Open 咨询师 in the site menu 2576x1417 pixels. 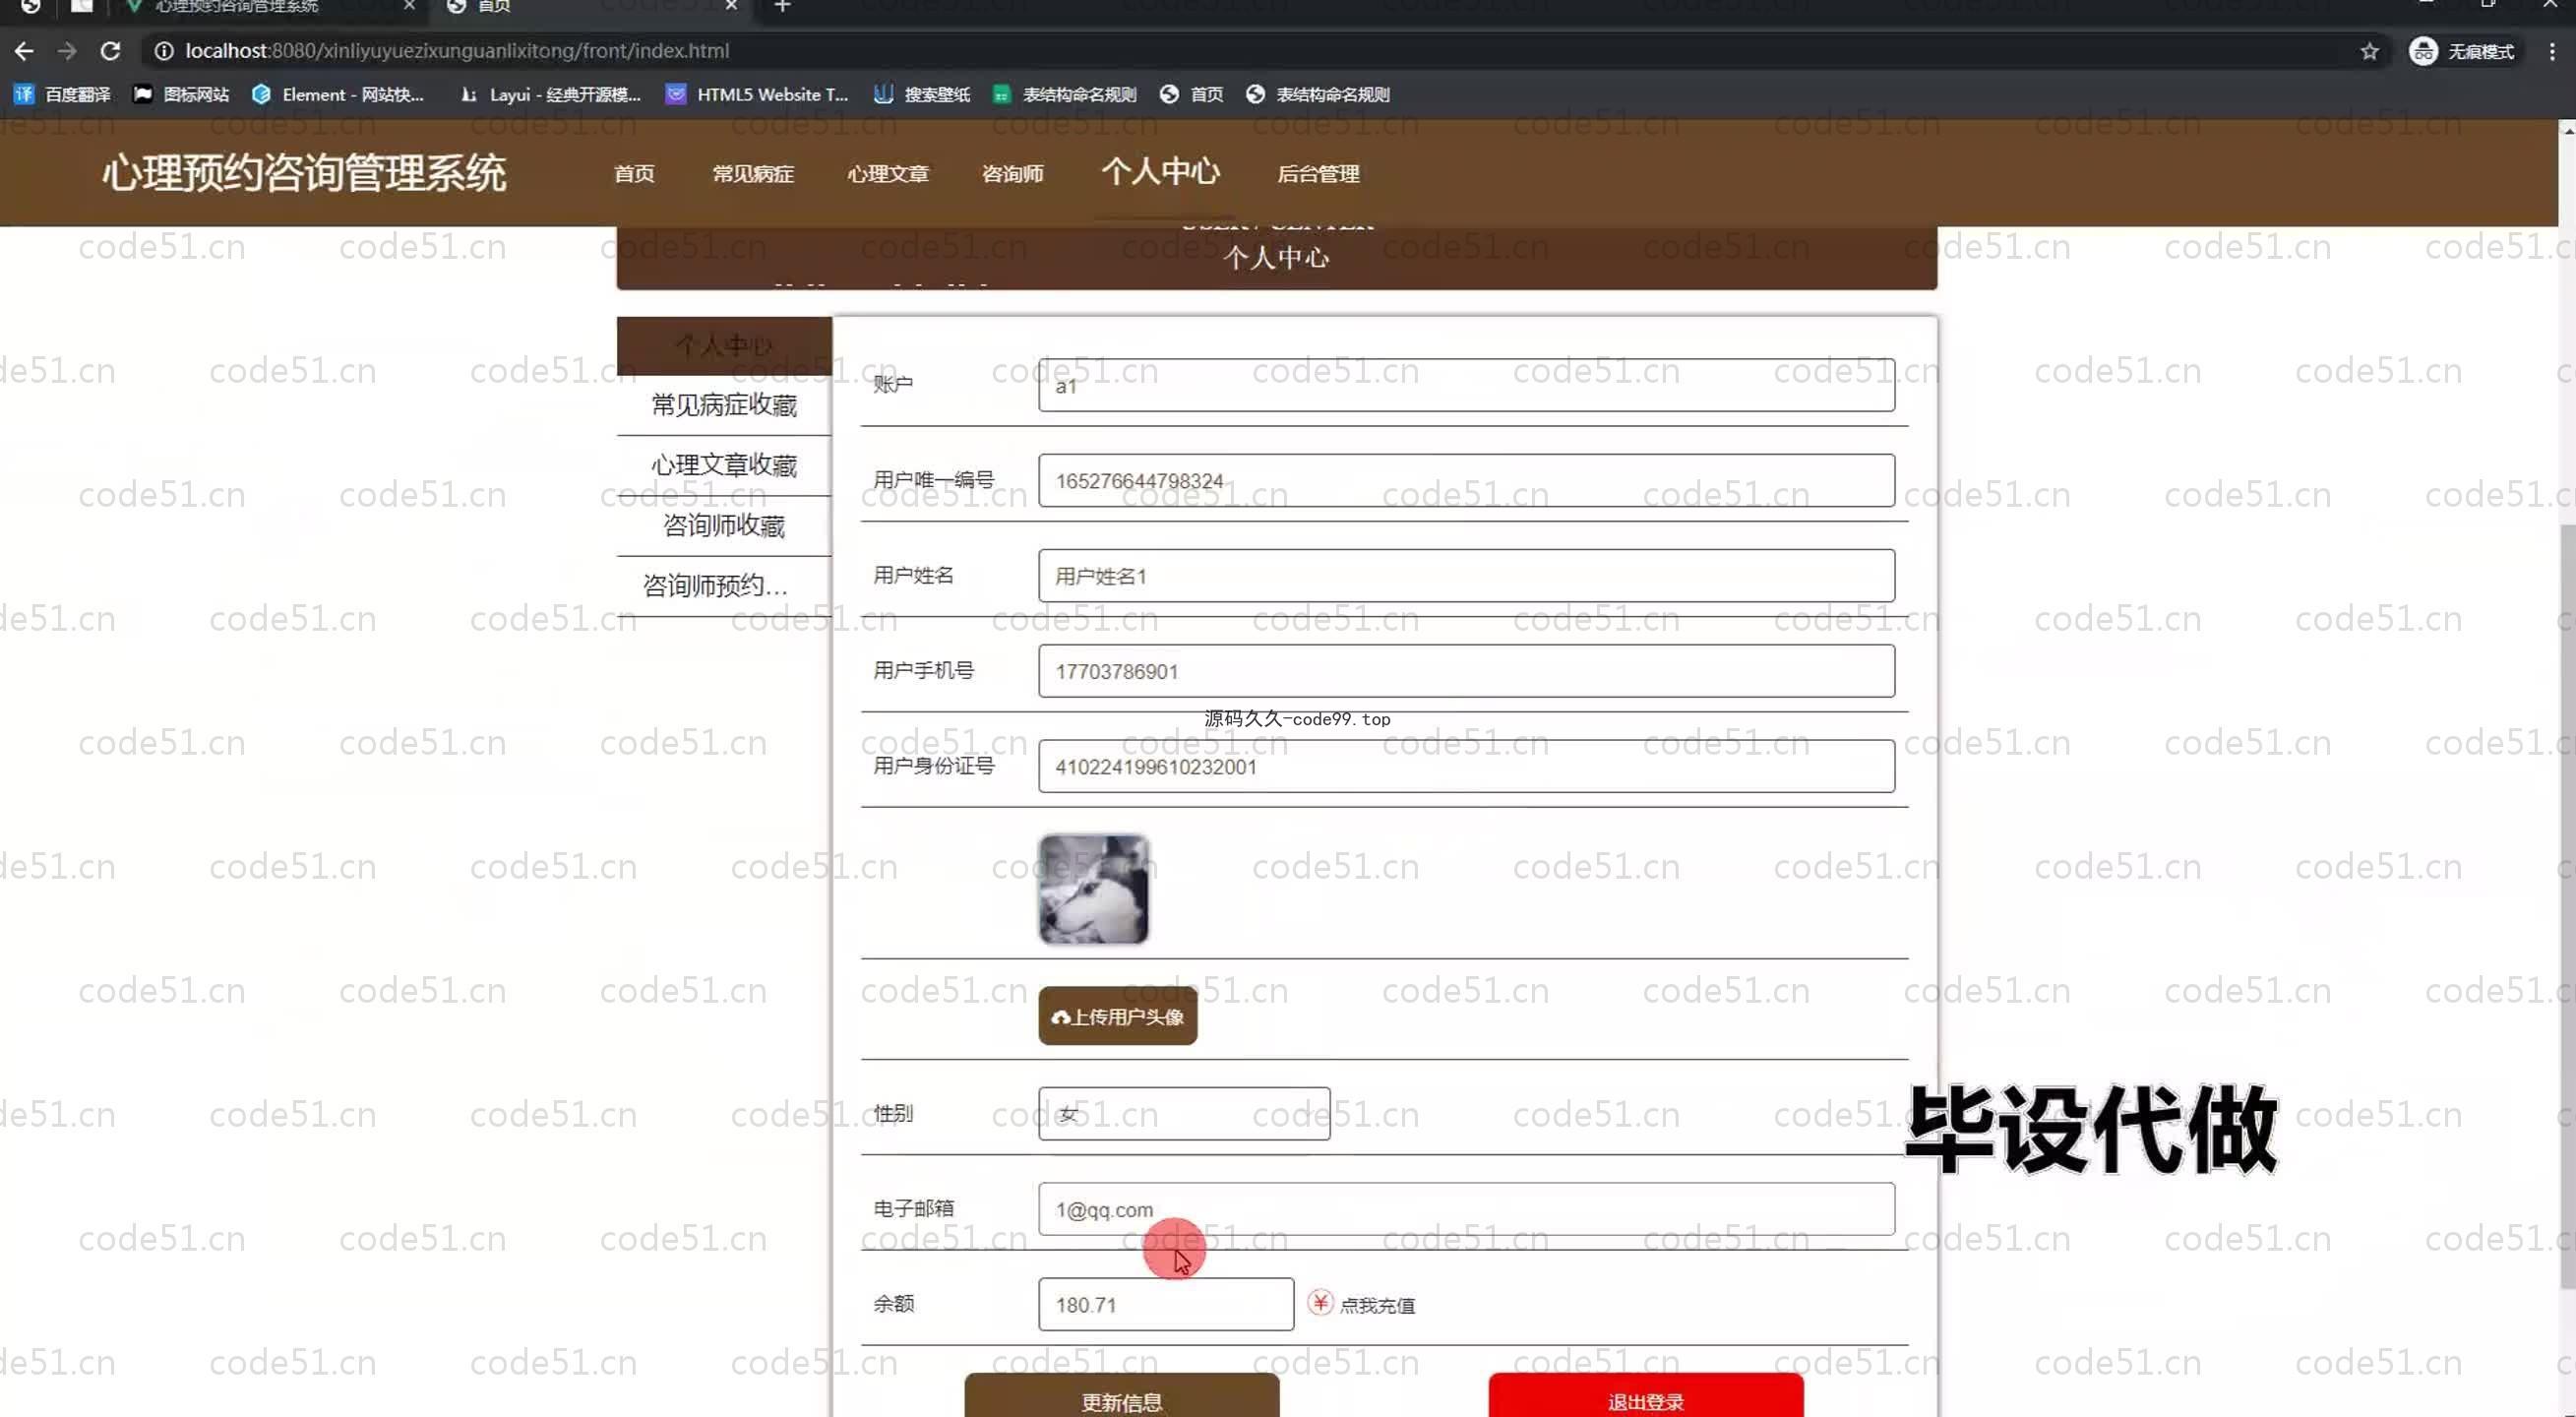[1012, 174]
